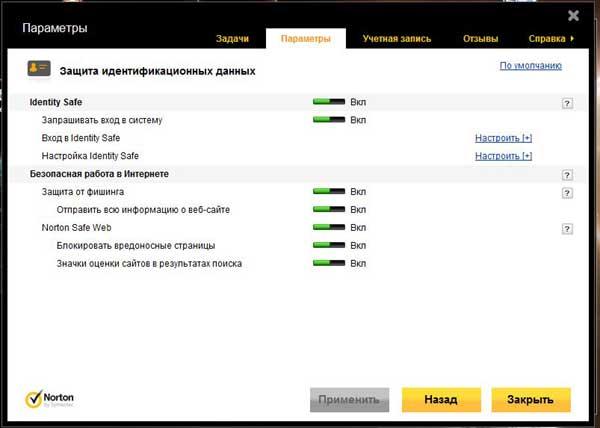Open the Учетная запись tab
This screenshot has height=428, width=600.
pyautogui.click(x=397, y=39)
